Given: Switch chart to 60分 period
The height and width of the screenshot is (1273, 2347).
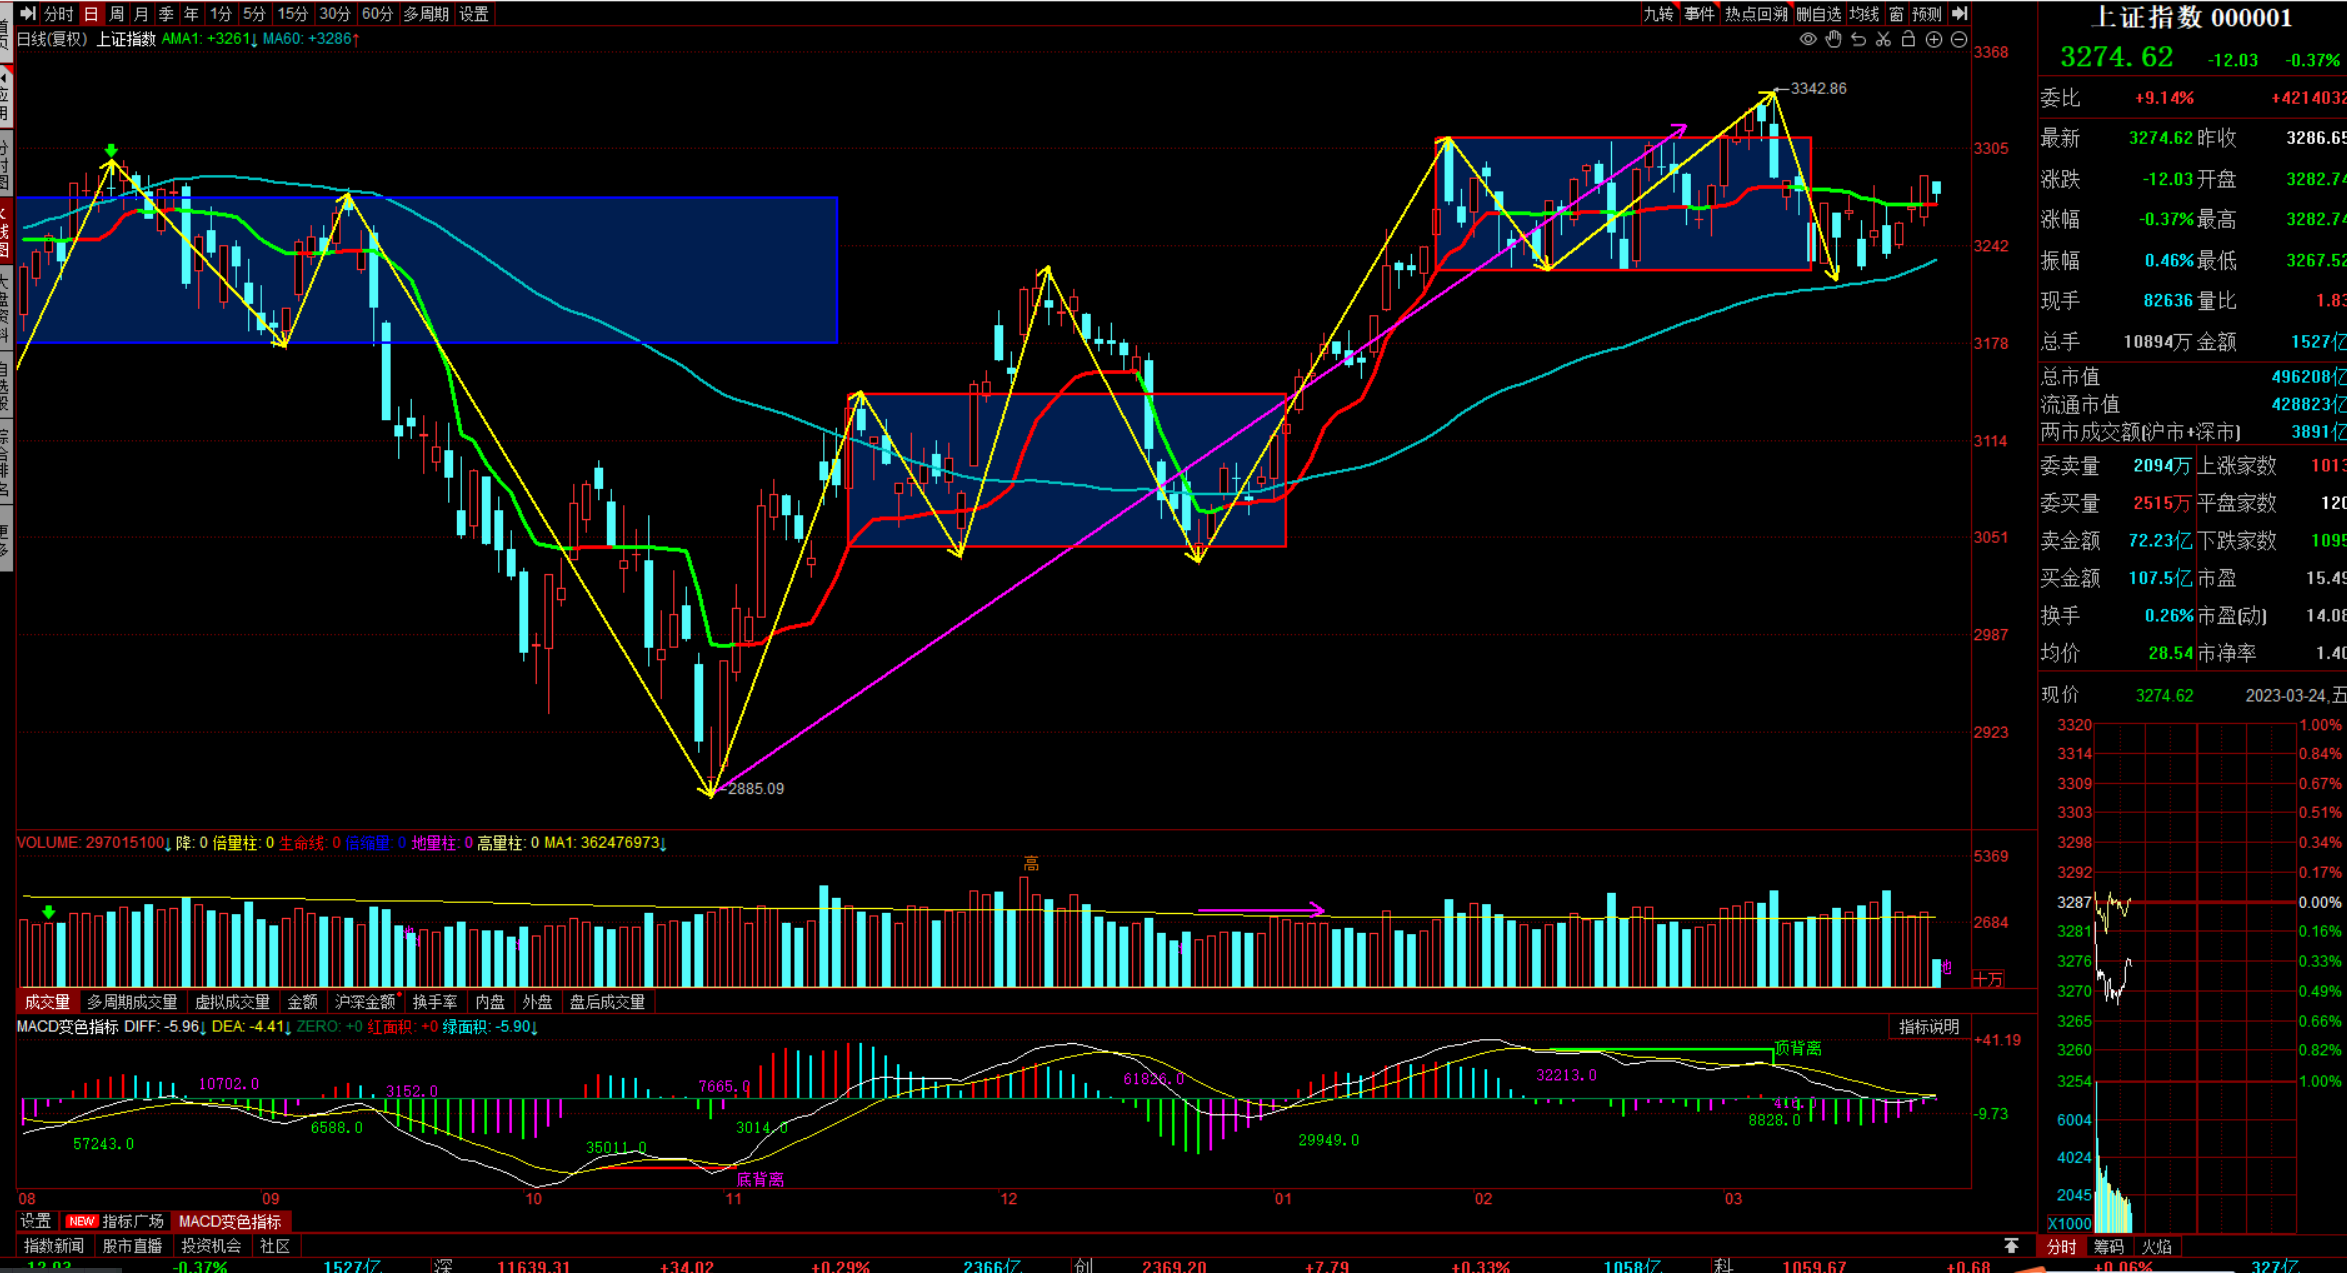Looking at the screenshot, I should (377, 13).
